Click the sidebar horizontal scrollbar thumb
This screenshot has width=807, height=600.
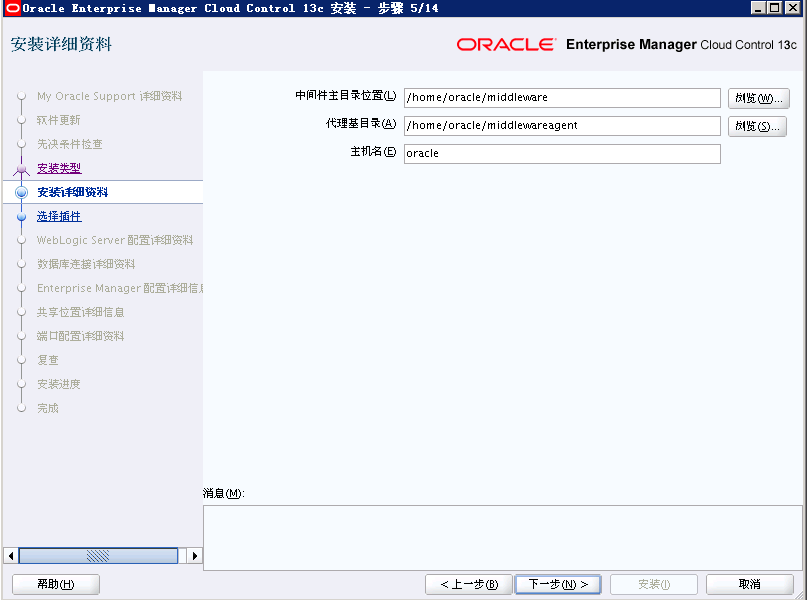tap(98, 556)
